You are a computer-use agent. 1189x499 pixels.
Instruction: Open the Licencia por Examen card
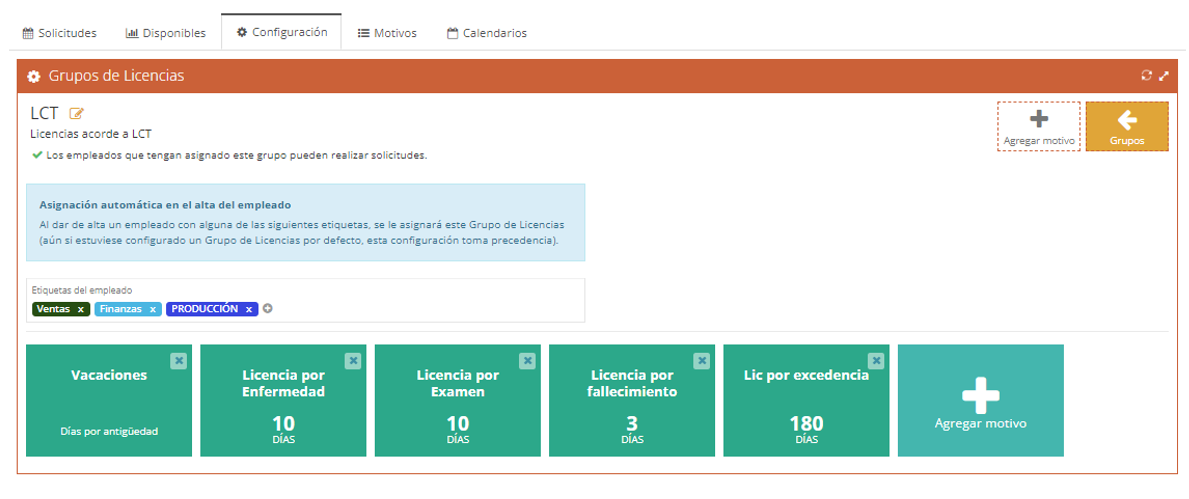pyautogui.click(x=457, y=400)
